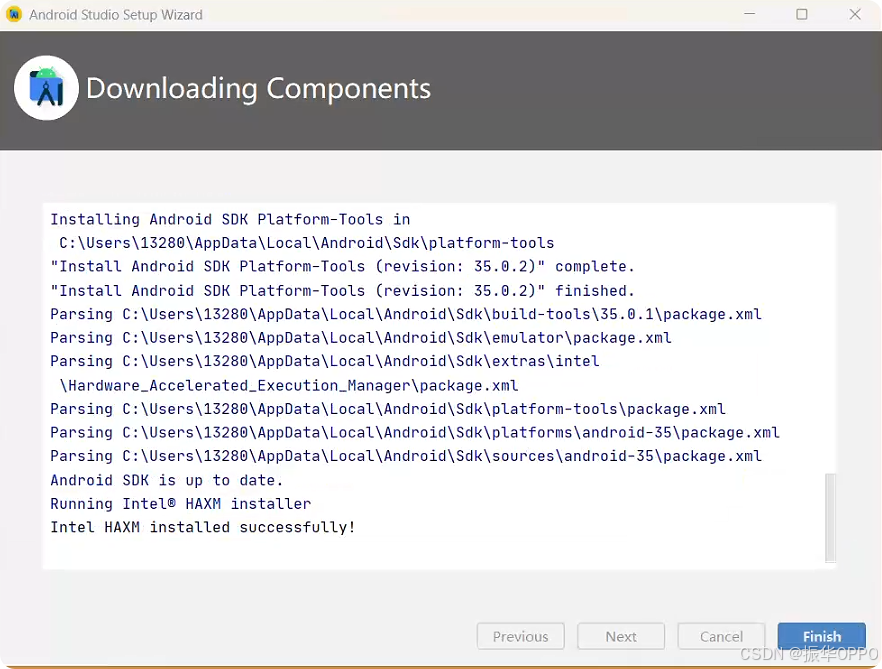Viewport: 882px width, 669px height.
Task: Maximize the Setup Wizard window
Action: (802, 14)
